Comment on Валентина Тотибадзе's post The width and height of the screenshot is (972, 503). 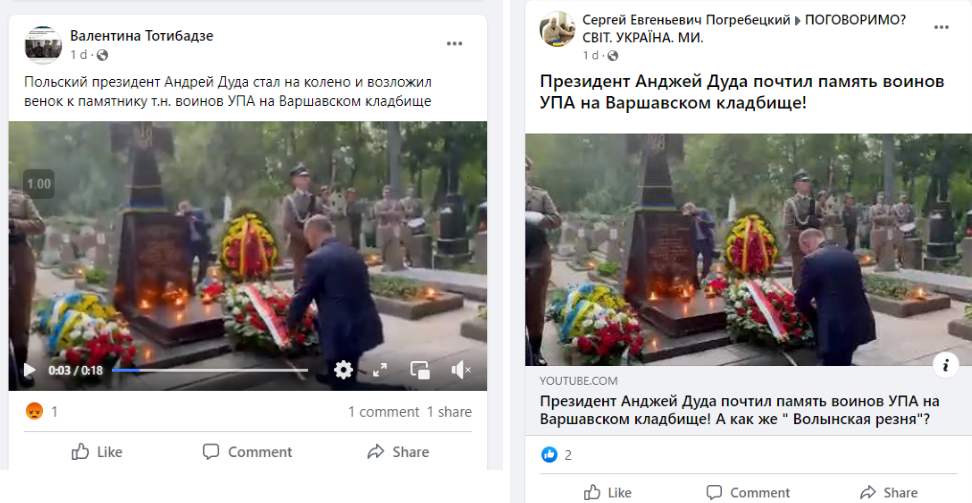pyautogui.click(x=247, y=452)
